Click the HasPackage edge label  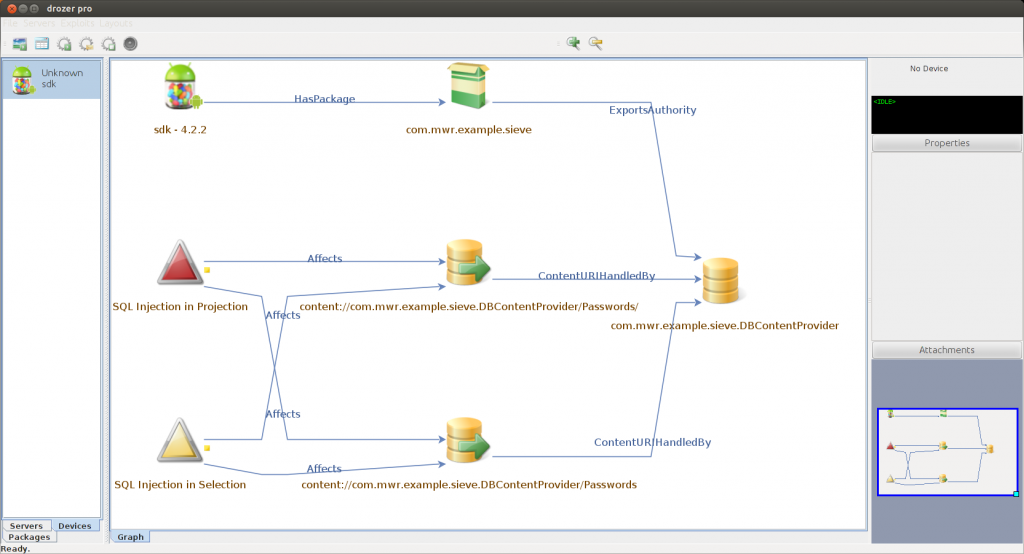(x=325, y=99)
